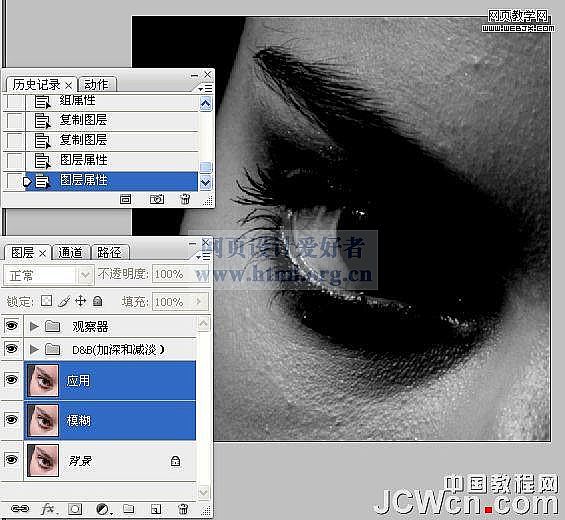
Task: Lock transparent pixels icon
Action: (x=46, y=301)
